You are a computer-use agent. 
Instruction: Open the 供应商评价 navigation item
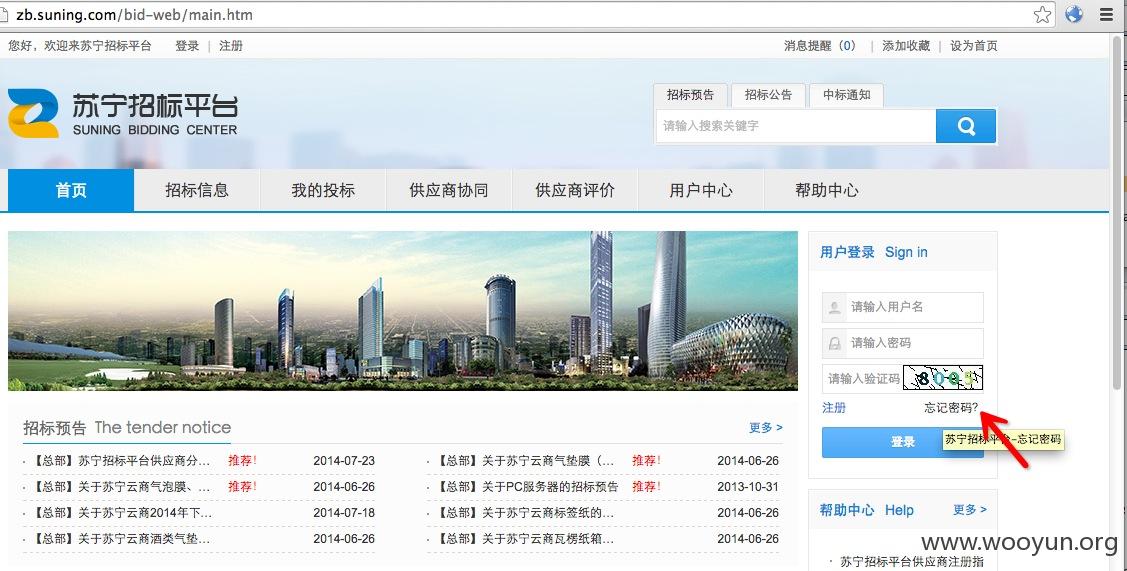coord(575,190)
